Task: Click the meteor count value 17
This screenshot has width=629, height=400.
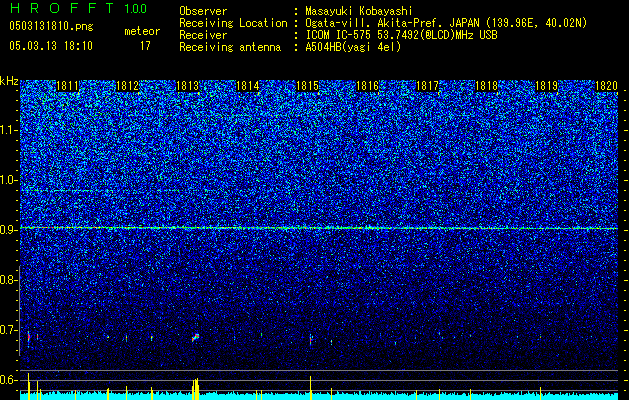Action: (x=145, y=46)
